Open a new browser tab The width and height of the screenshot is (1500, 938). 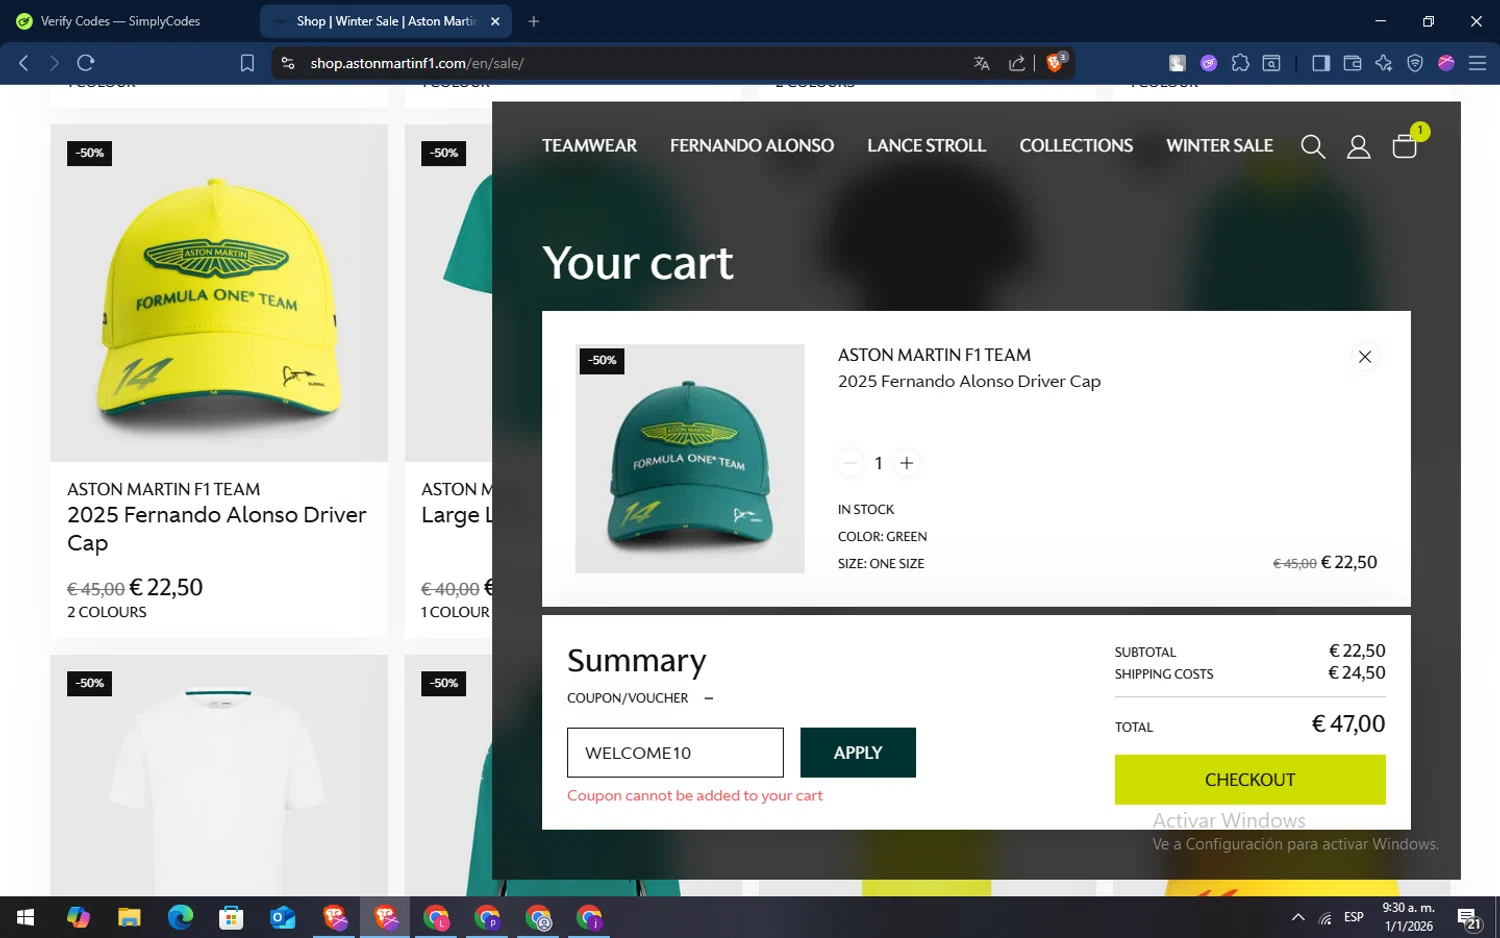click(533, 21)
